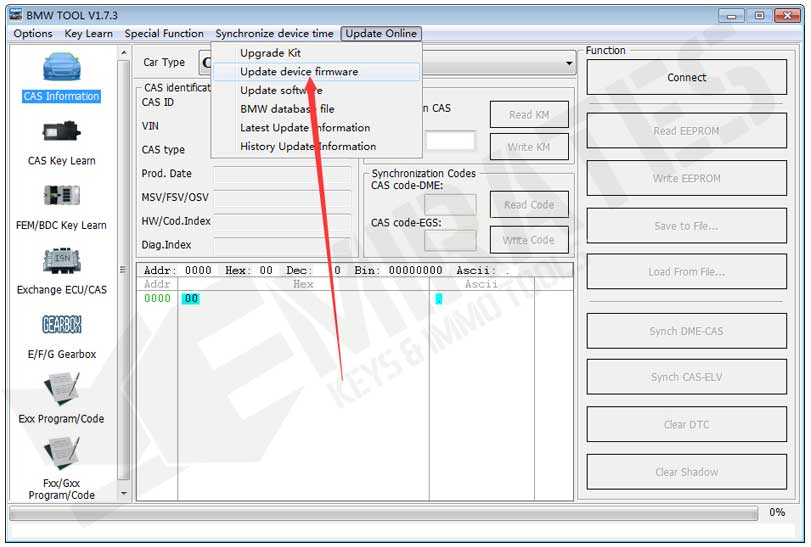This screenshot has height=547, width=811.
Task: Click the KM value input field
Action: [x=450, y=141]
